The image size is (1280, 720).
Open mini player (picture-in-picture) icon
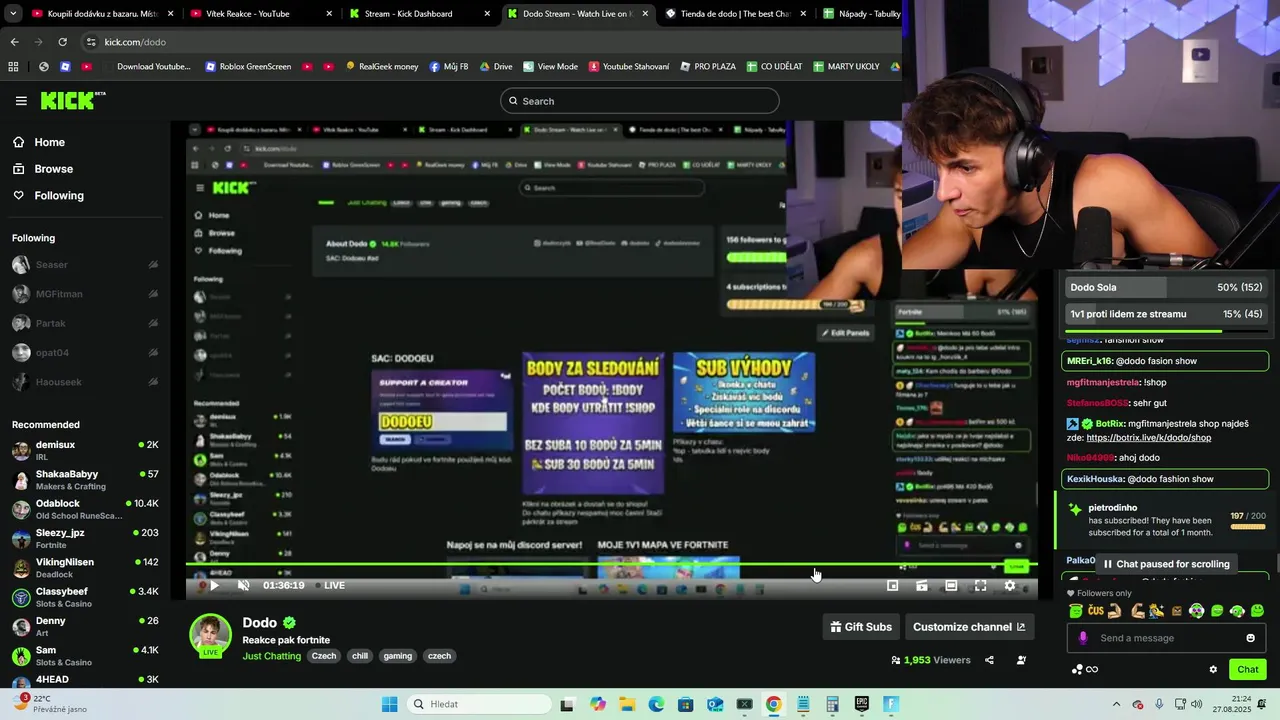point(892,586)
